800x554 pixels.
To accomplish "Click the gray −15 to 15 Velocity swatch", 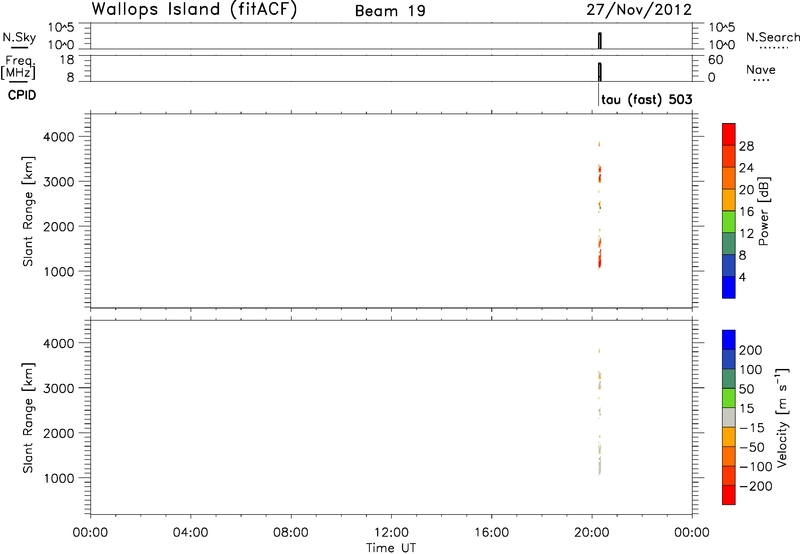I will (729, 417).
